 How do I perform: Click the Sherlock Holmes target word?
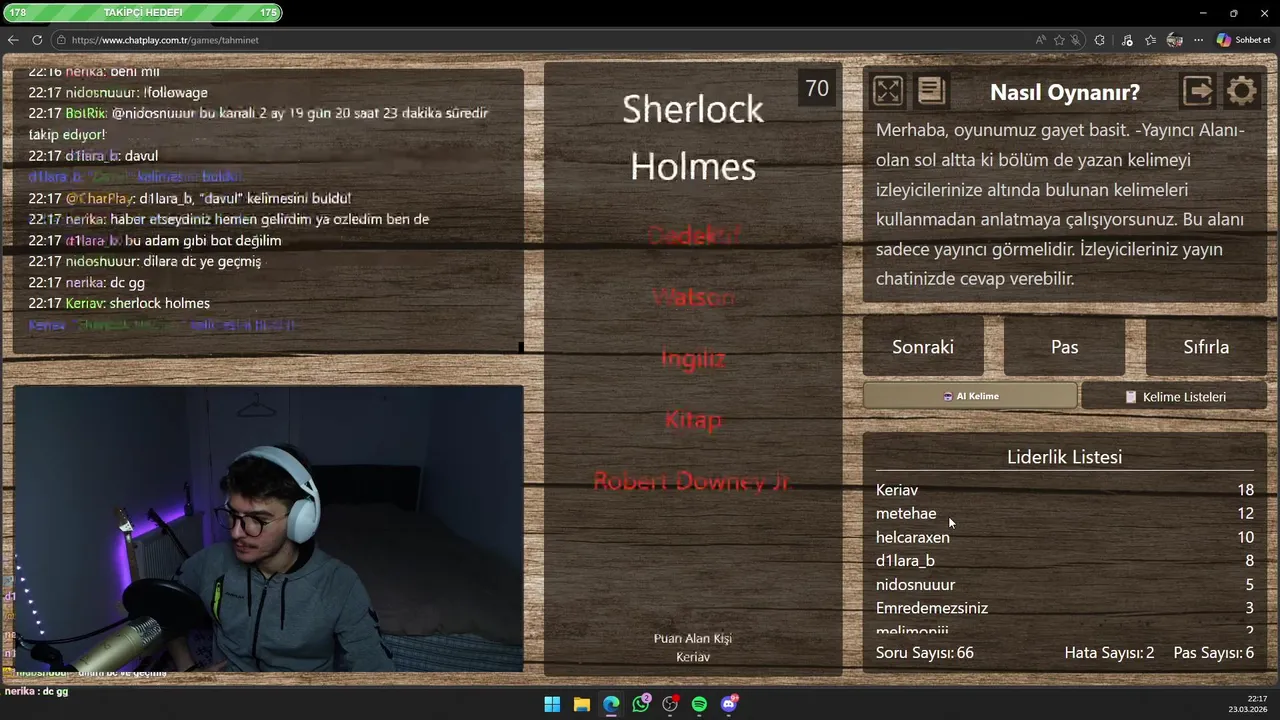tap(693, 137)
